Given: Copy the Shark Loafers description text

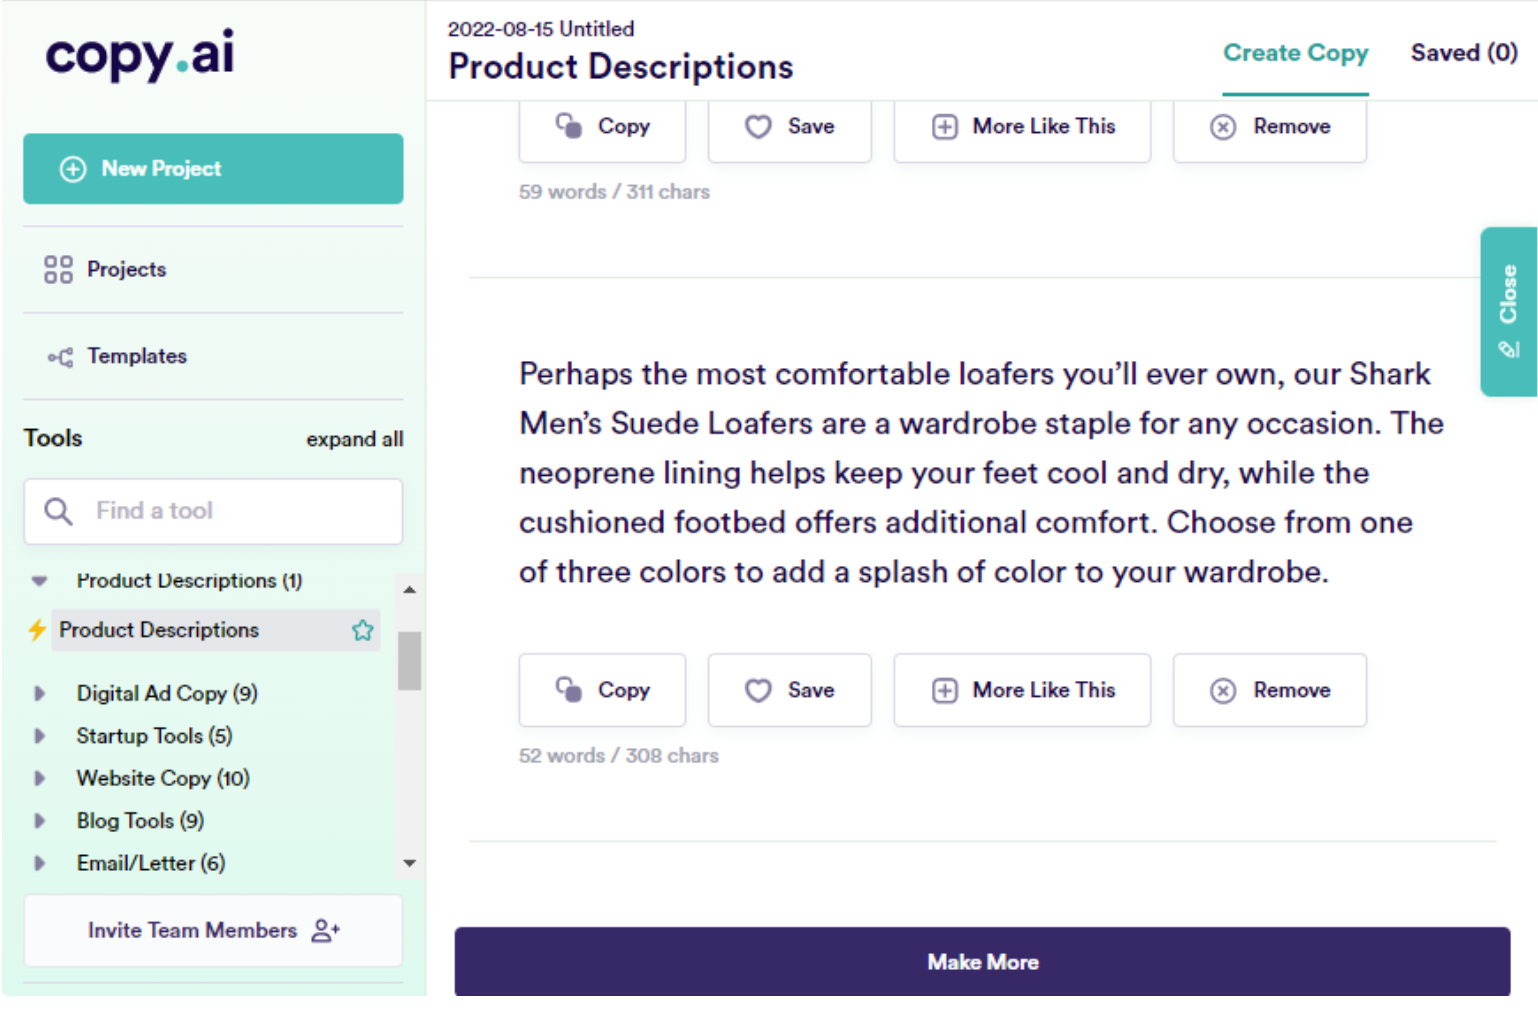Looking at the screenshot, I should 602,690.
